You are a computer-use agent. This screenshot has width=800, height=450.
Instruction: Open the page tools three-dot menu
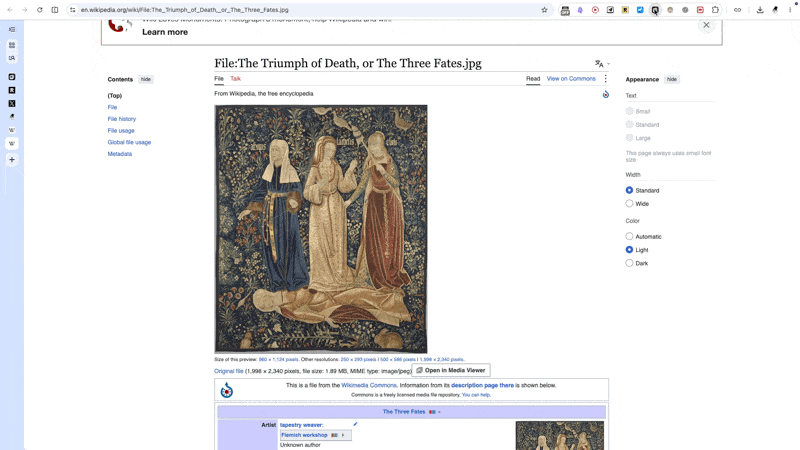point(606,79)
